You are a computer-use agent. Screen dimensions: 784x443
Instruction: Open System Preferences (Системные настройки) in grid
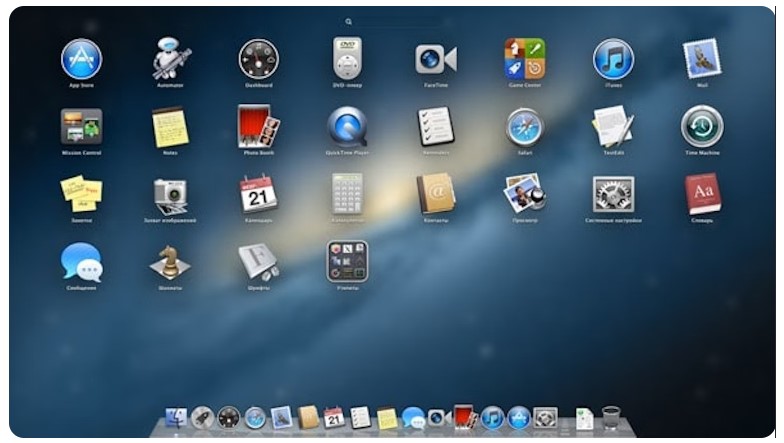pos(614,194)
